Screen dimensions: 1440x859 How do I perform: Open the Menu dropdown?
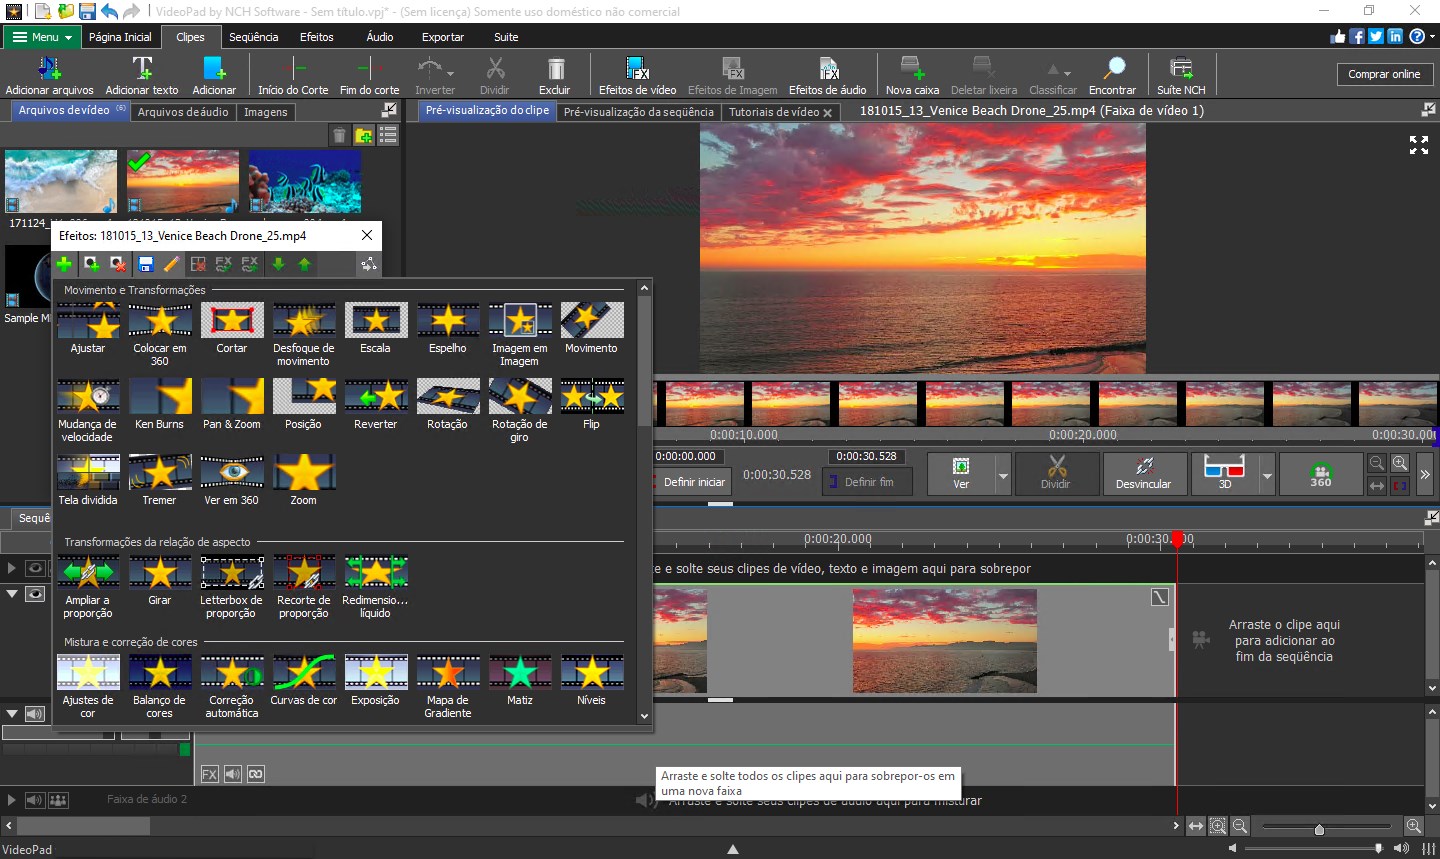pyautogui.click(x=42, y=37)
